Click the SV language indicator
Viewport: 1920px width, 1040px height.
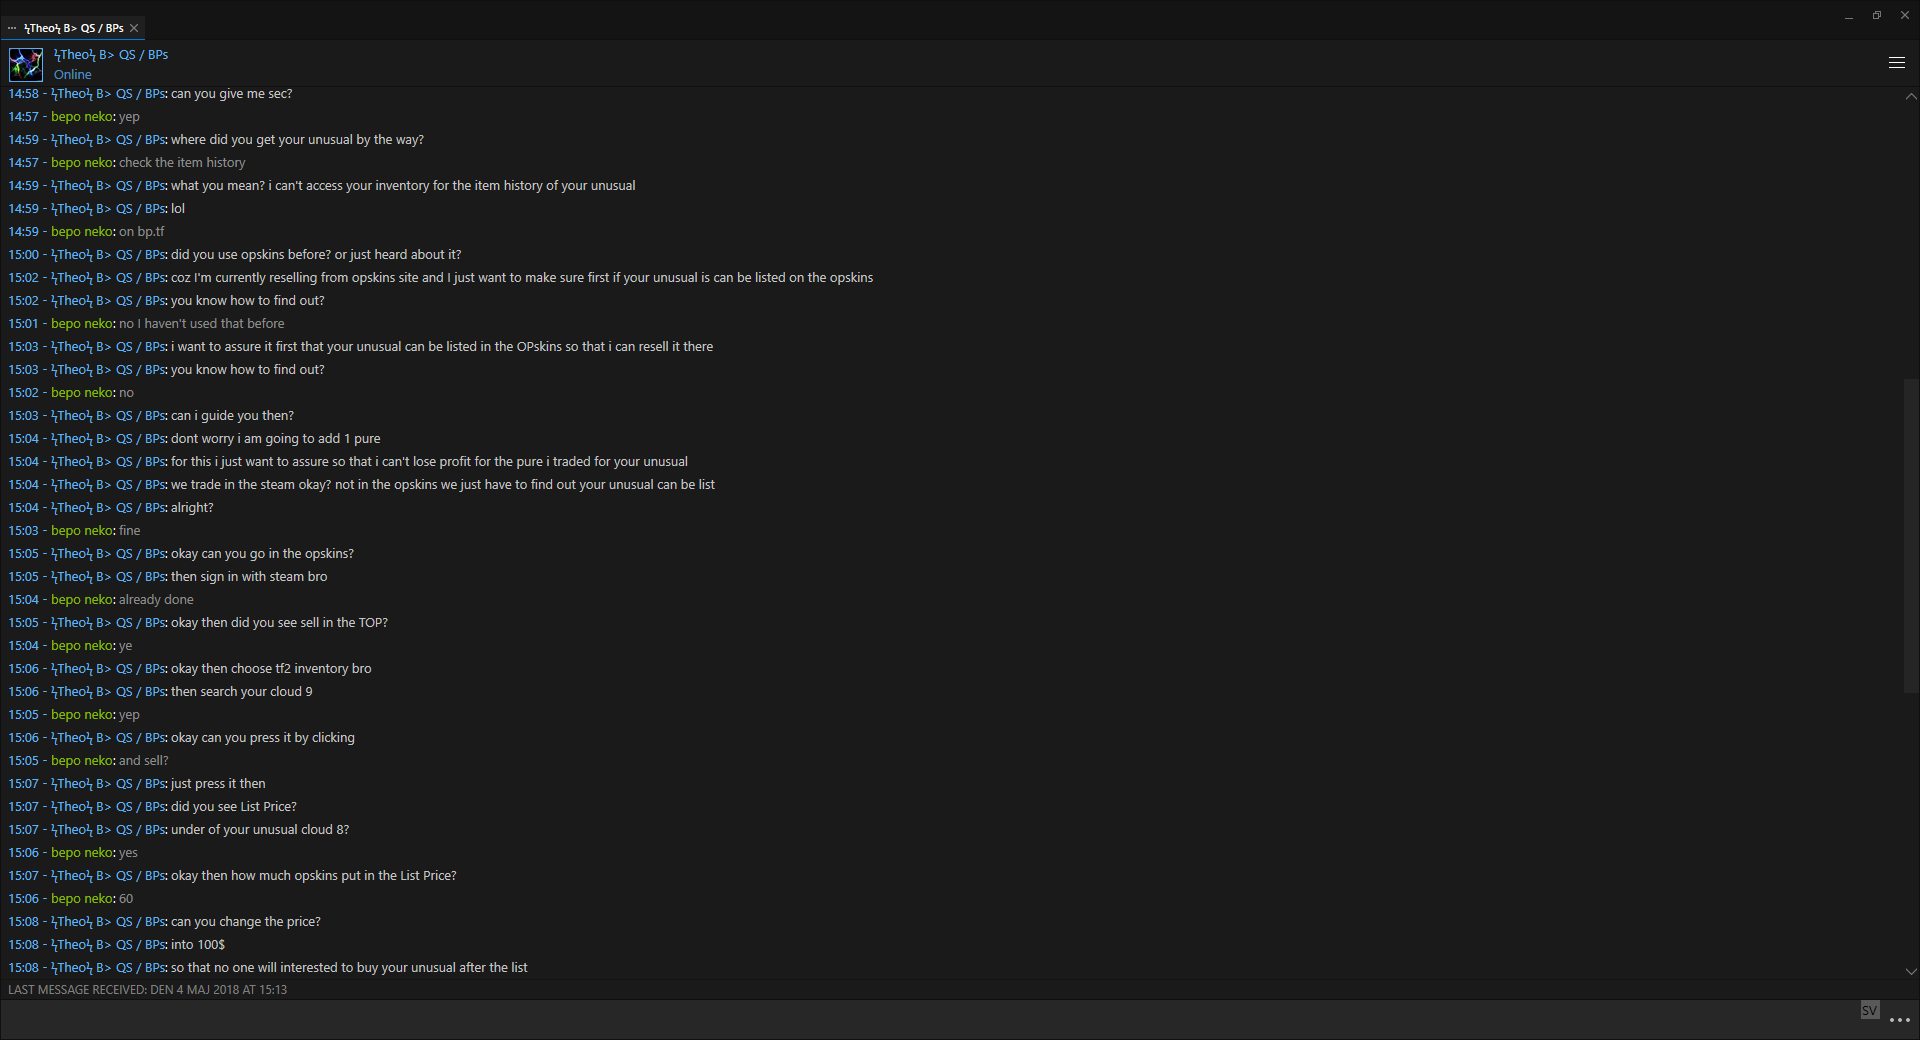(x=1869, y=1011)
